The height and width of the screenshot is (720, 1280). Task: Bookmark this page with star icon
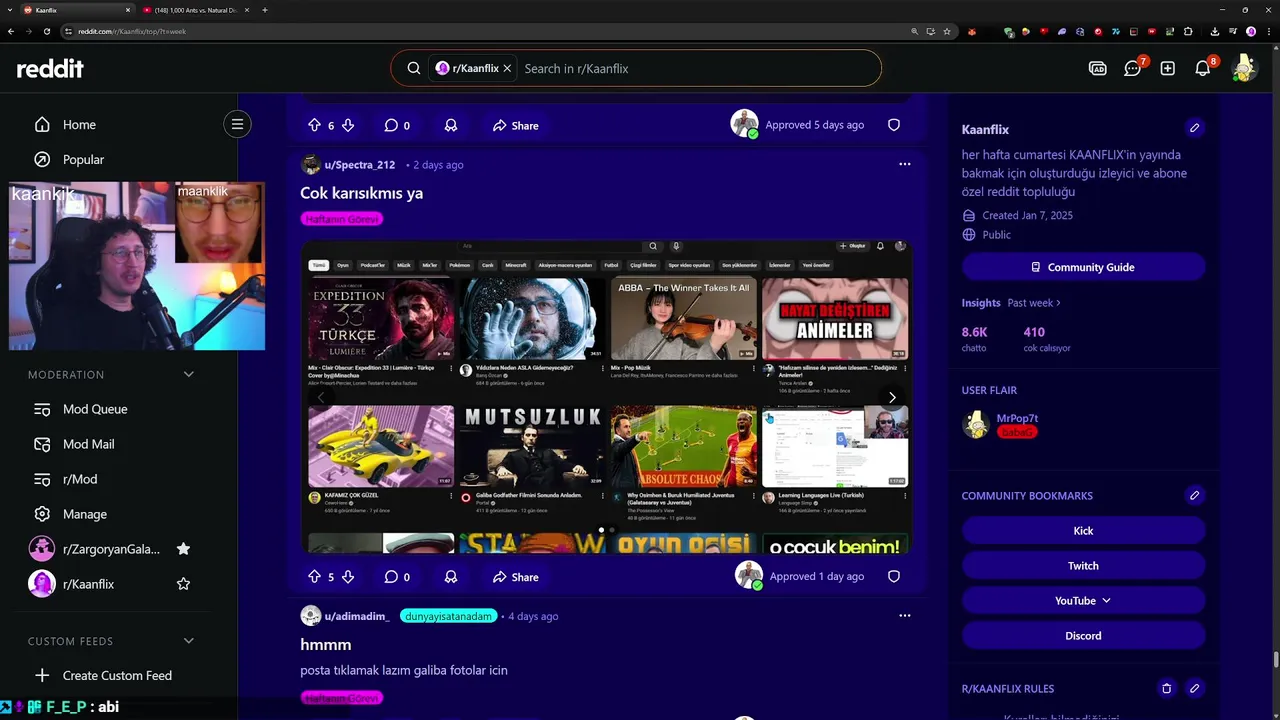coord(947,32)
